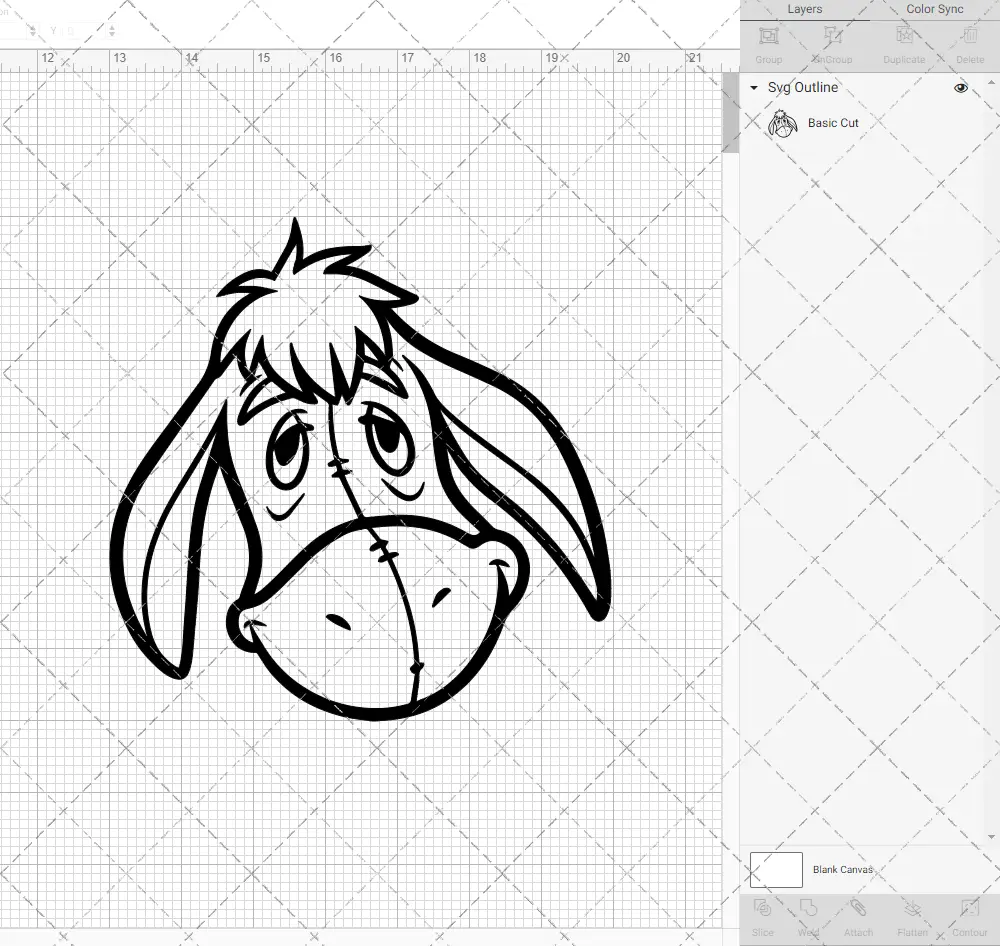Click the Attach tool icon
This screenshot has width=1000, height=946.
click(858, 908)
